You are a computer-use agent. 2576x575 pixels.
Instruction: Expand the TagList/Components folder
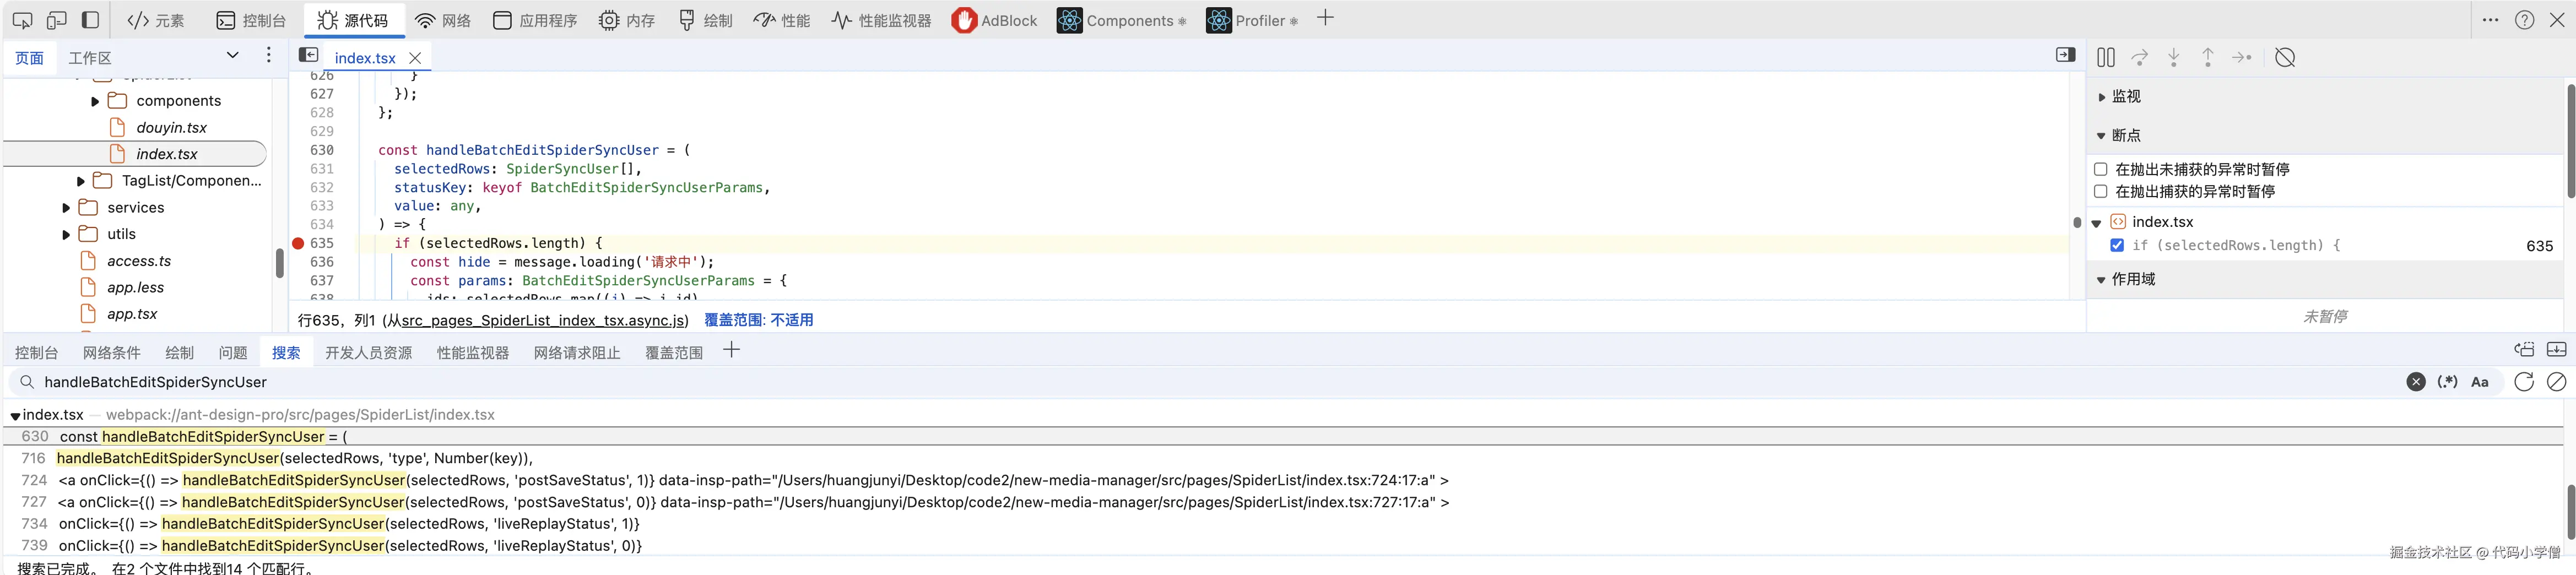[x=81, y=181]
